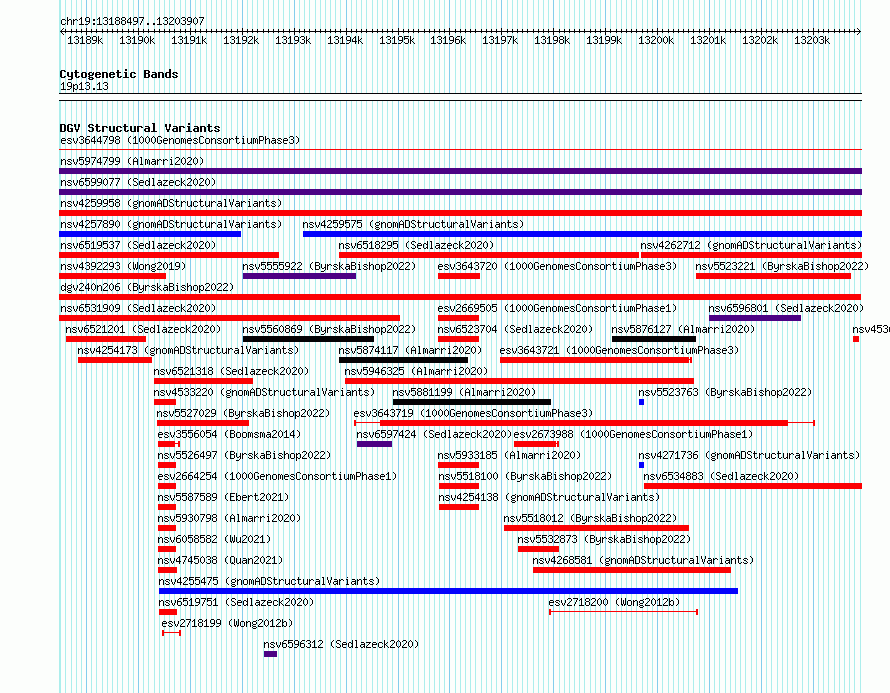This screenshot has width=890, height=693.
Task: Select red bar under nsv5518012
Action: pos(597,528)
